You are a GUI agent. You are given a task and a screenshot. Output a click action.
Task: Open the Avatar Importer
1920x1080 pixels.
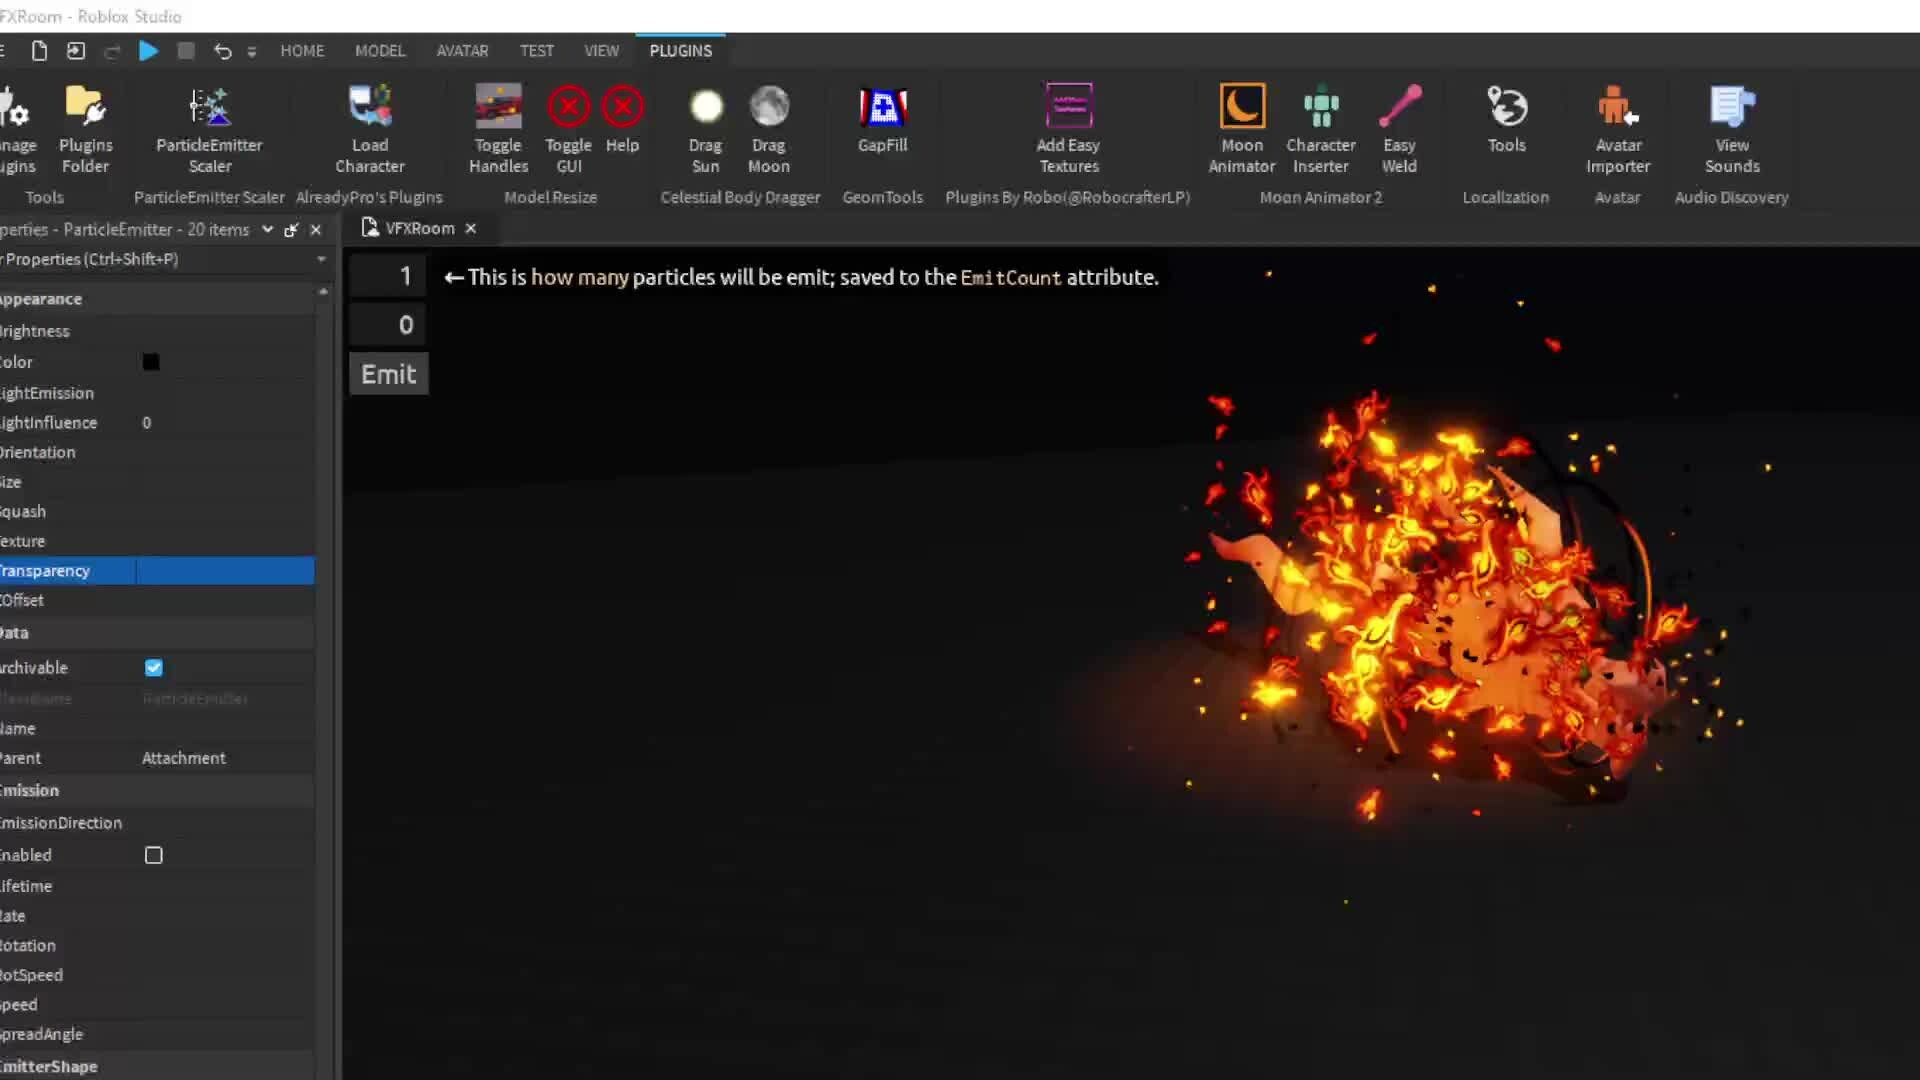tap(1619, 128)
